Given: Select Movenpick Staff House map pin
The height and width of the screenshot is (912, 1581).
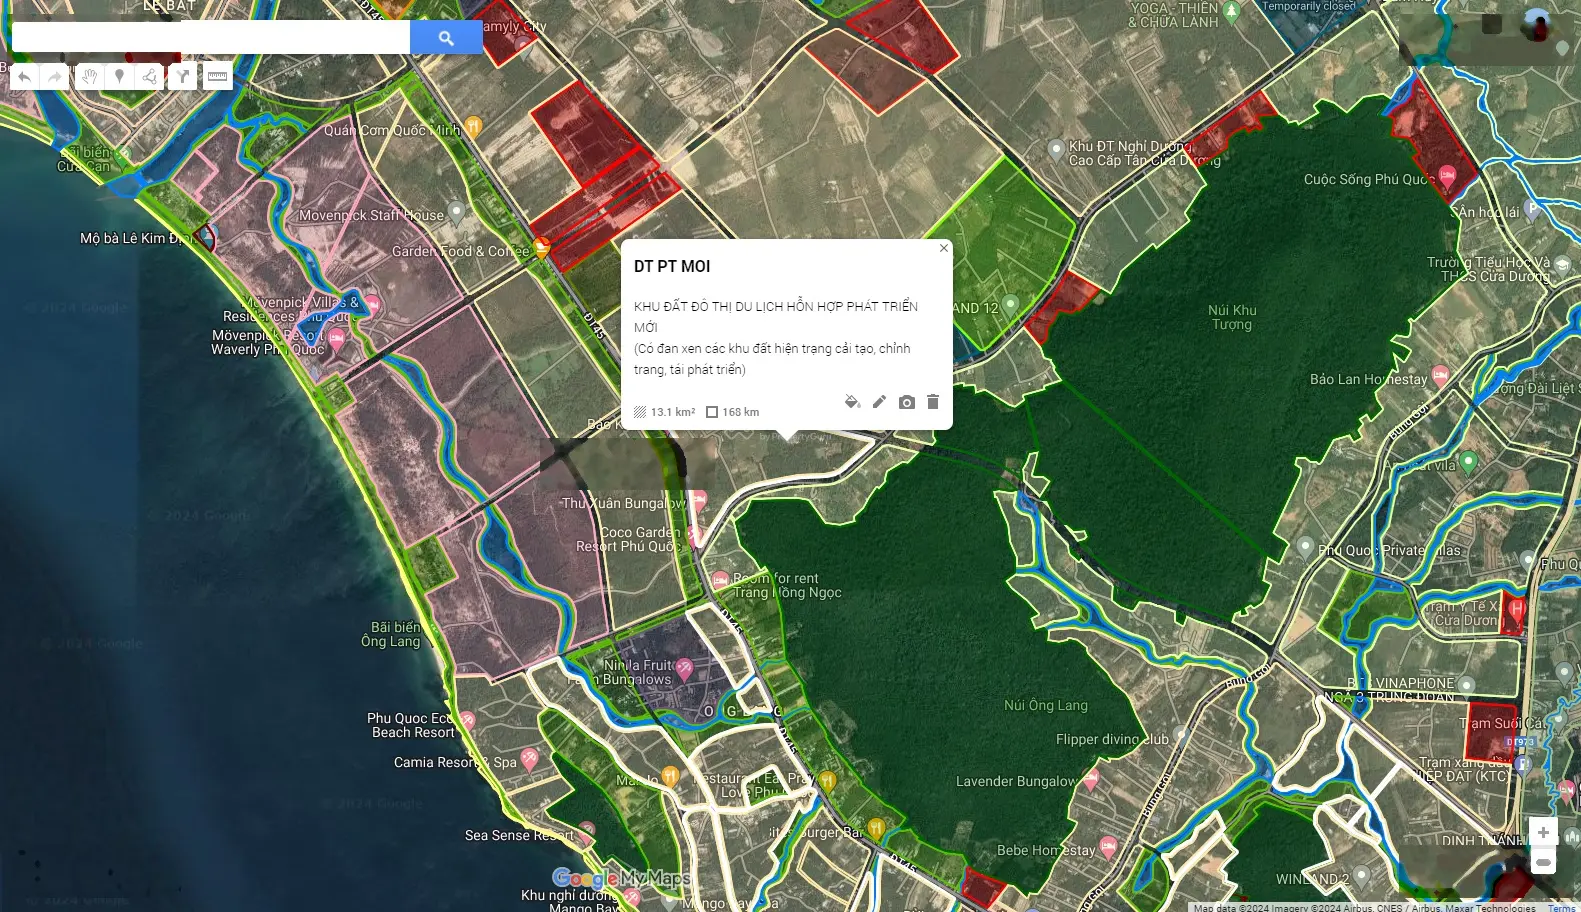Looking at the screenshot, I should (x=456, y=211).
